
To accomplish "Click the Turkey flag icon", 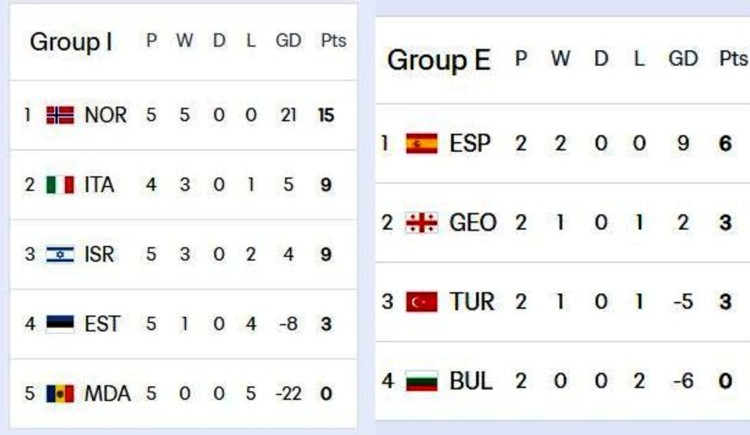I will click(421, 301).
